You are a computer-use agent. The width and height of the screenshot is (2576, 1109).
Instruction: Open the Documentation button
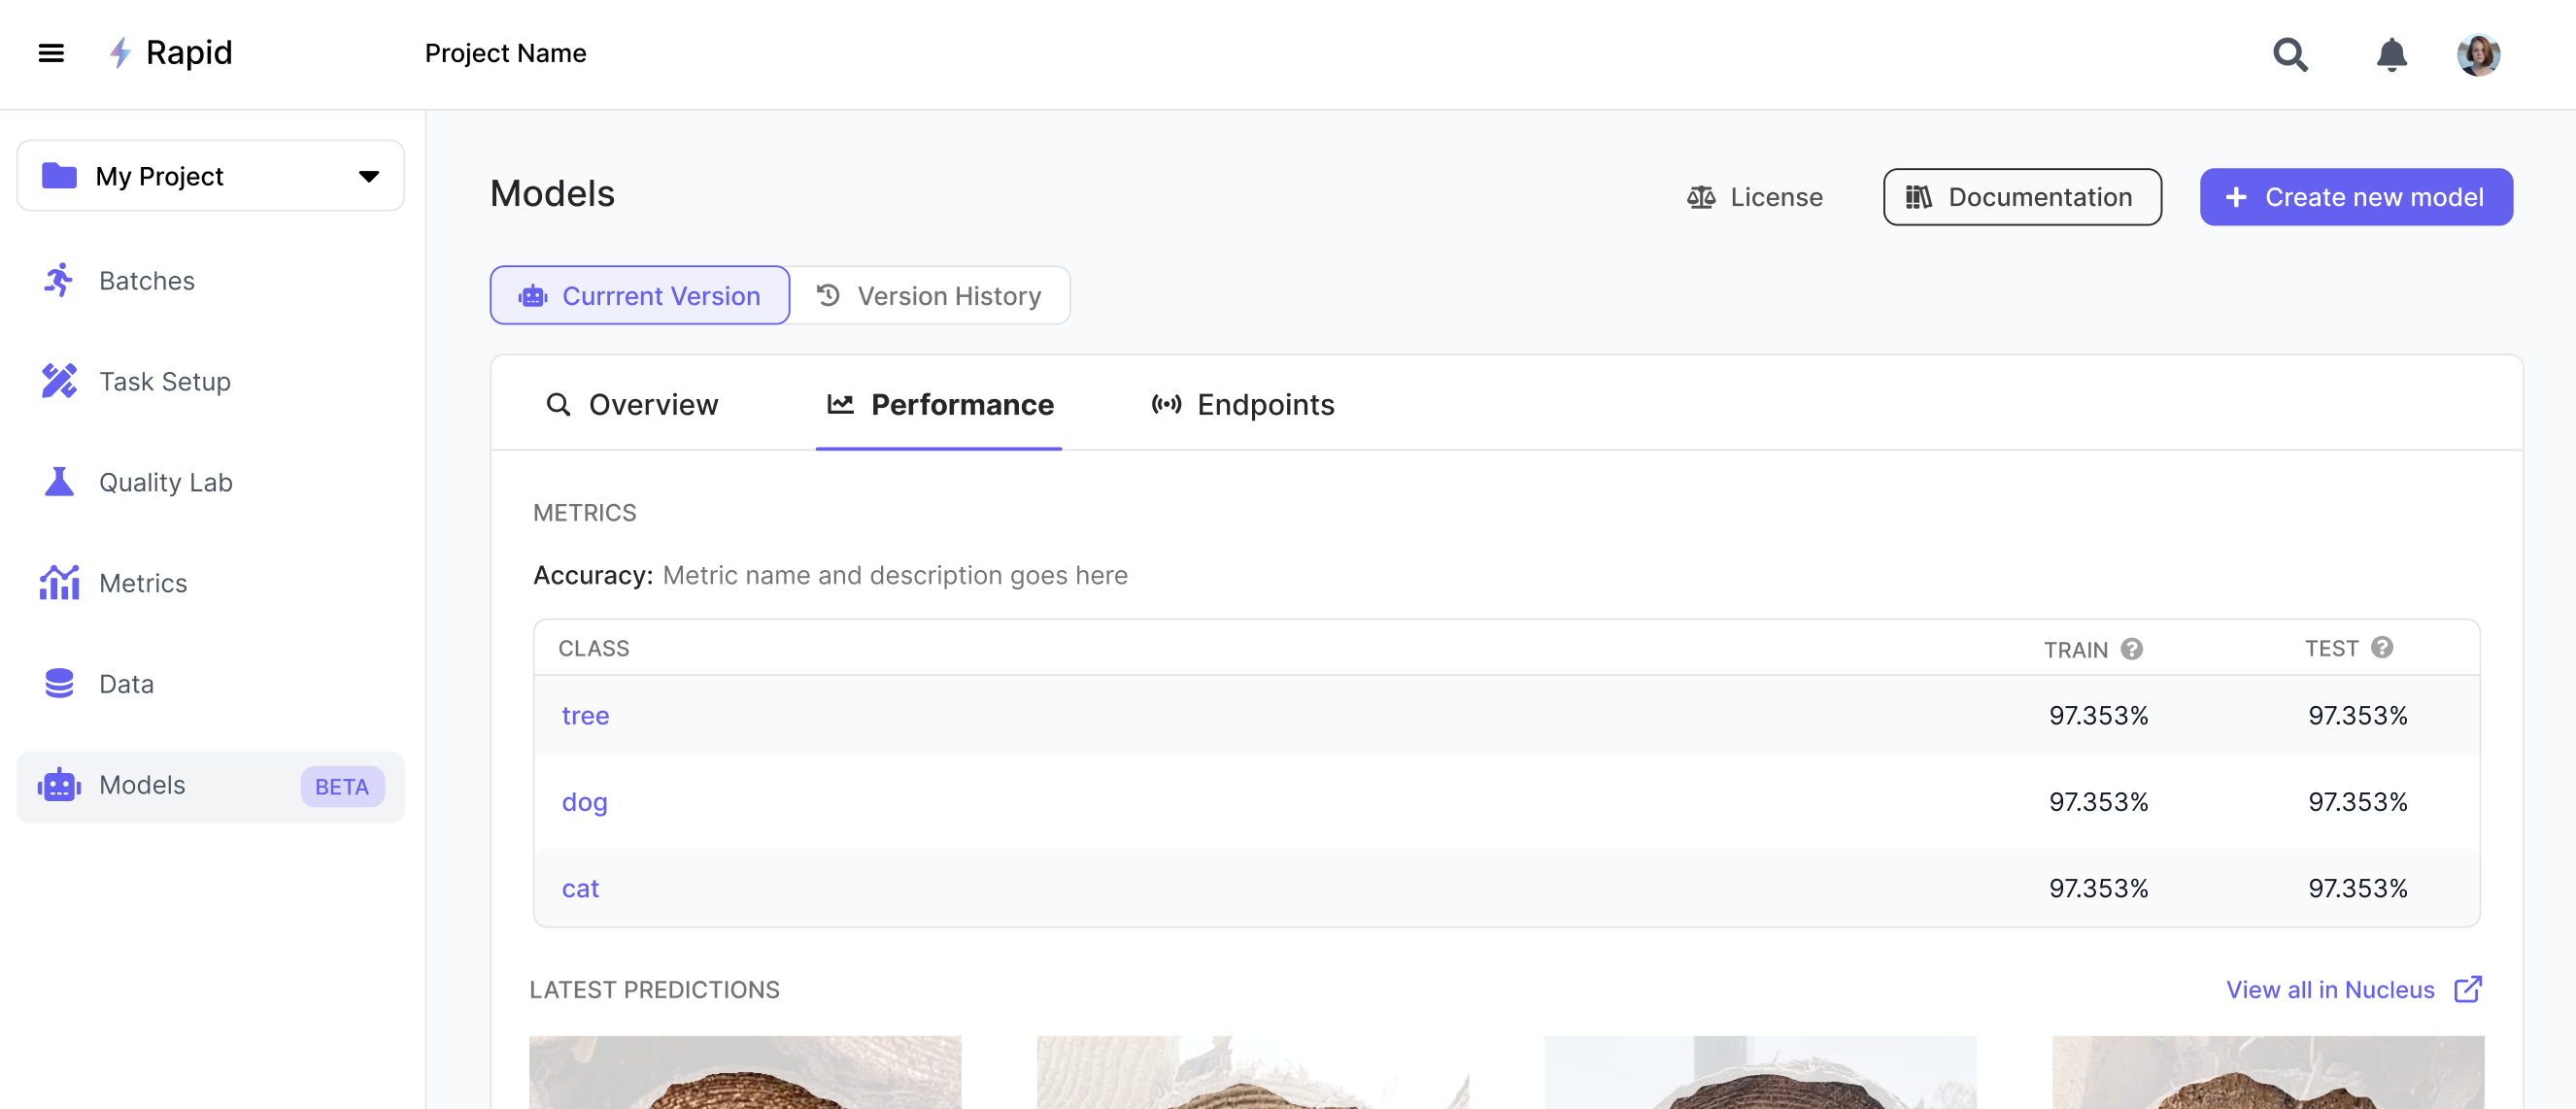pyautogui.click(x=2021, y=197)
